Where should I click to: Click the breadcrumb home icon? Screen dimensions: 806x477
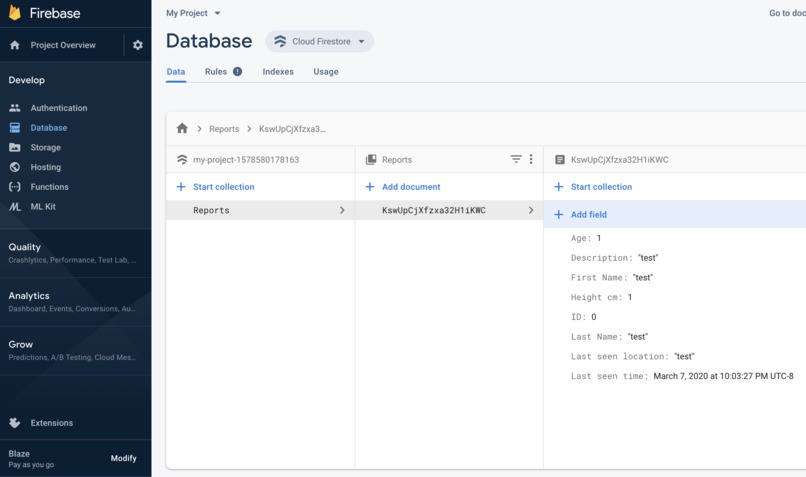(182, 128)
